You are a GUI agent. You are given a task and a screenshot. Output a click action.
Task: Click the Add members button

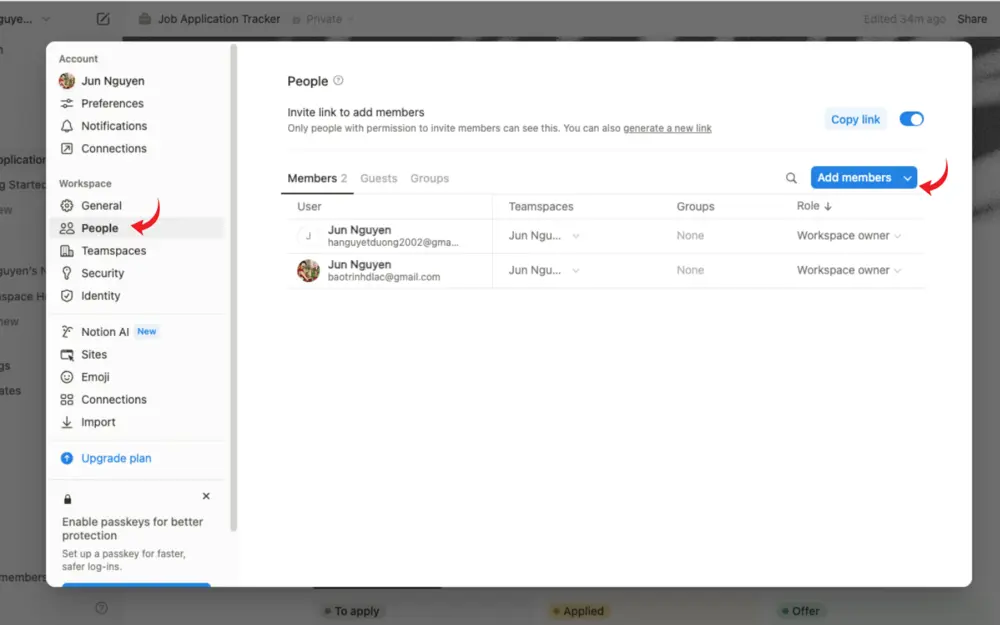tap(855, 178)
